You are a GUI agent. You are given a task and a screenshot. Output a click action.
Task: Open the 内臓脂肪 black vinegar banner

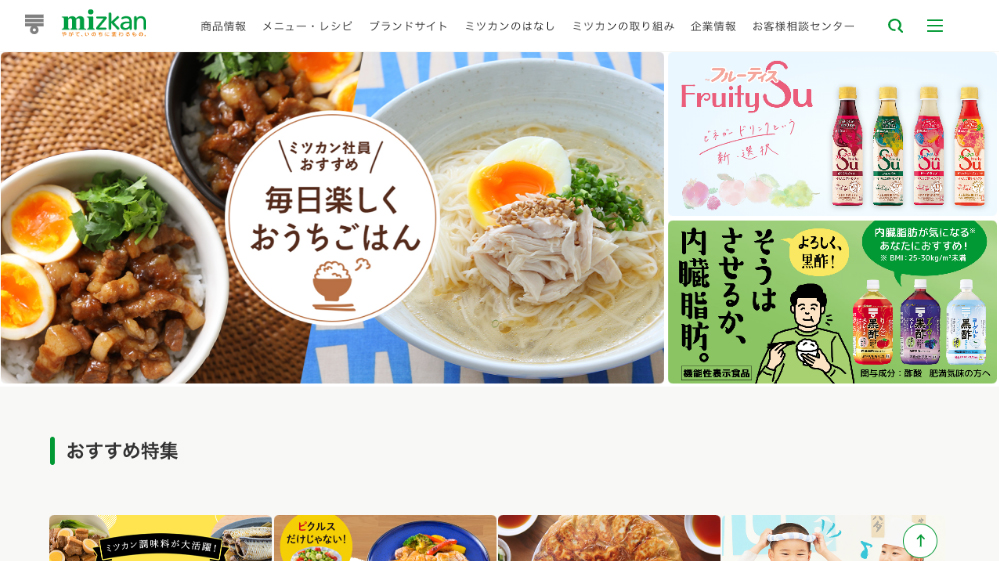click(x=832, y=302)
